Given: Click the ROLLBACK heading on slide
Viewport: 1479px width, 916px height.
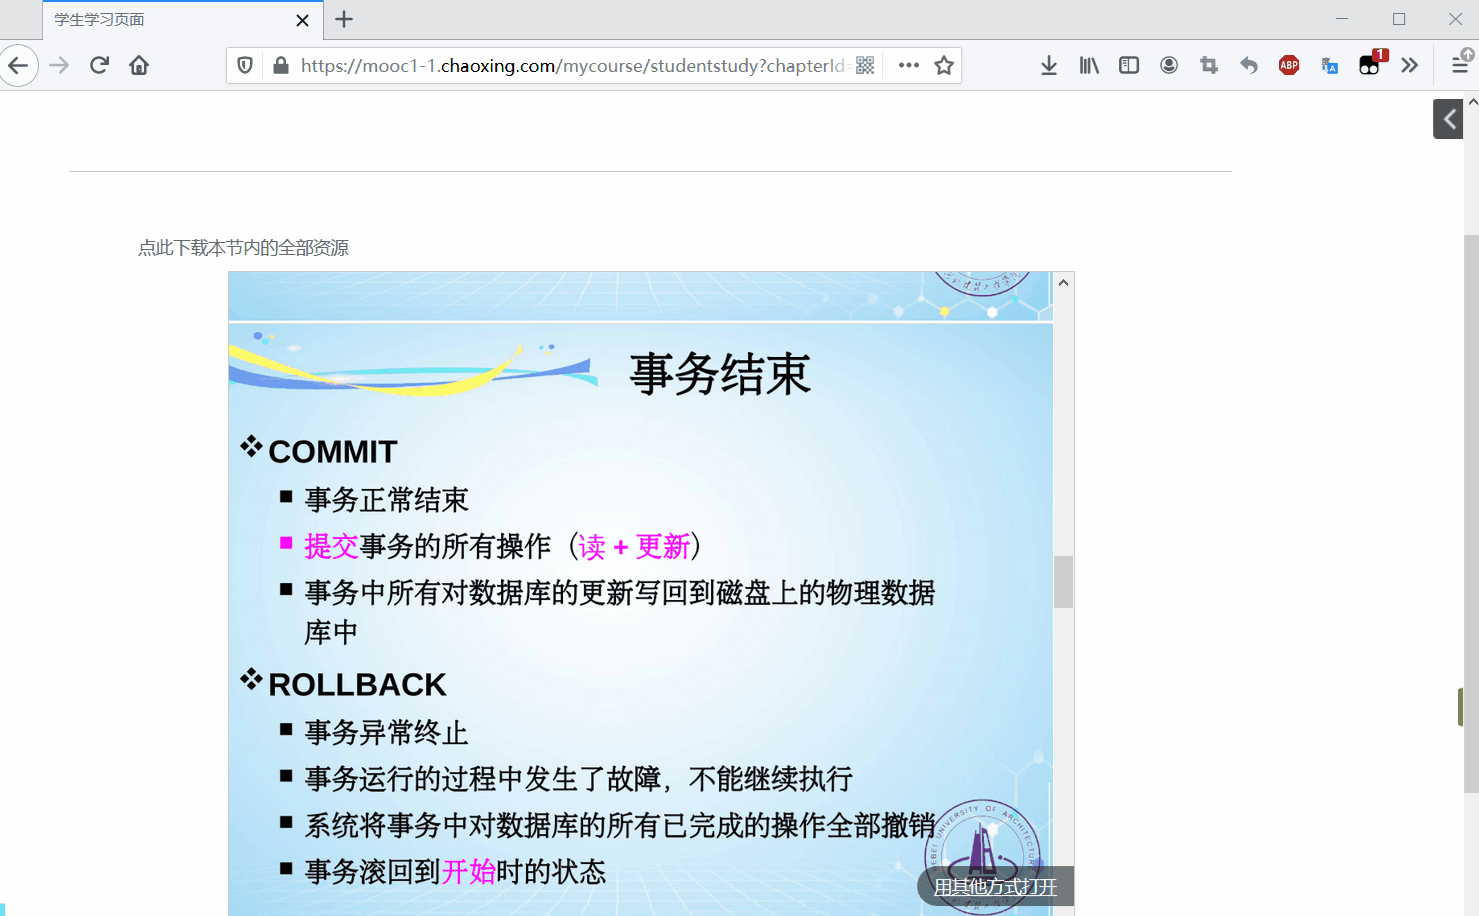Looking at the screenshot, I should click(x=357, y=685).
